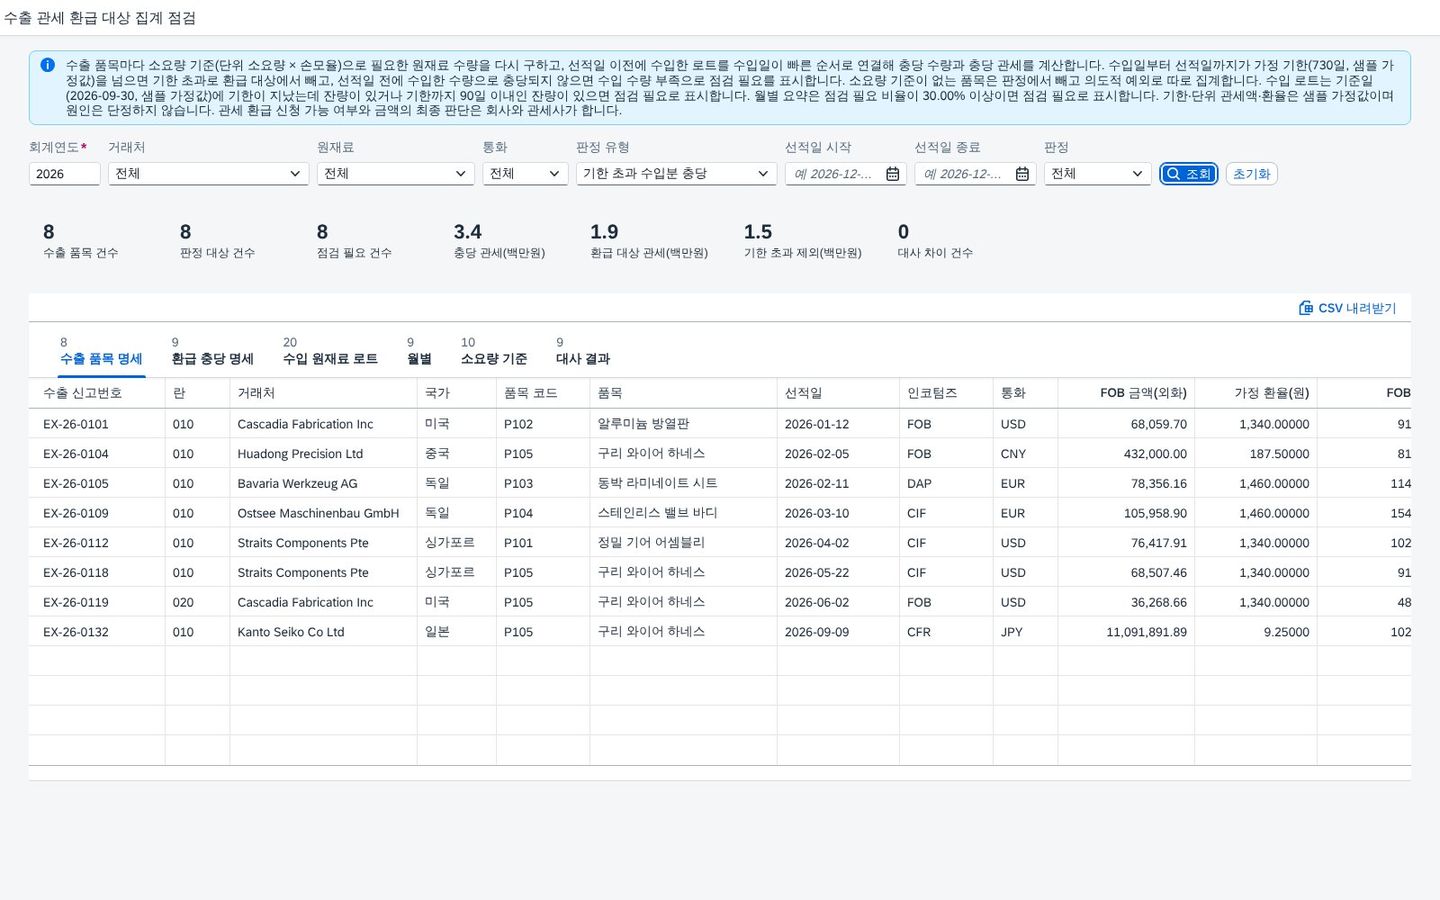Switch to the 수출 품목 명세 tab
Image resolution: width=1440 pixels, height=900 pixels.
[x=101, y=351]
